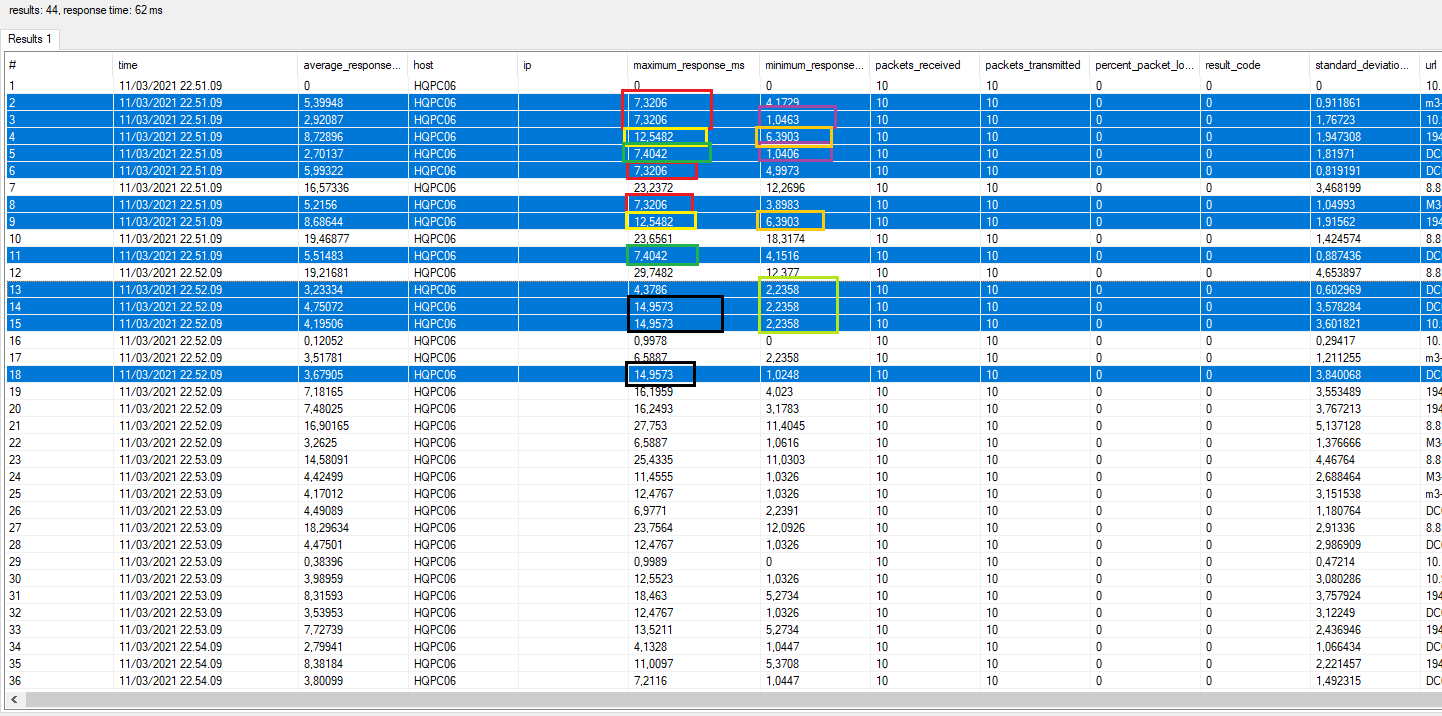Select the average response cell 18,29634
Viewport: 1442px width, 716px height.
pos(353,528)
